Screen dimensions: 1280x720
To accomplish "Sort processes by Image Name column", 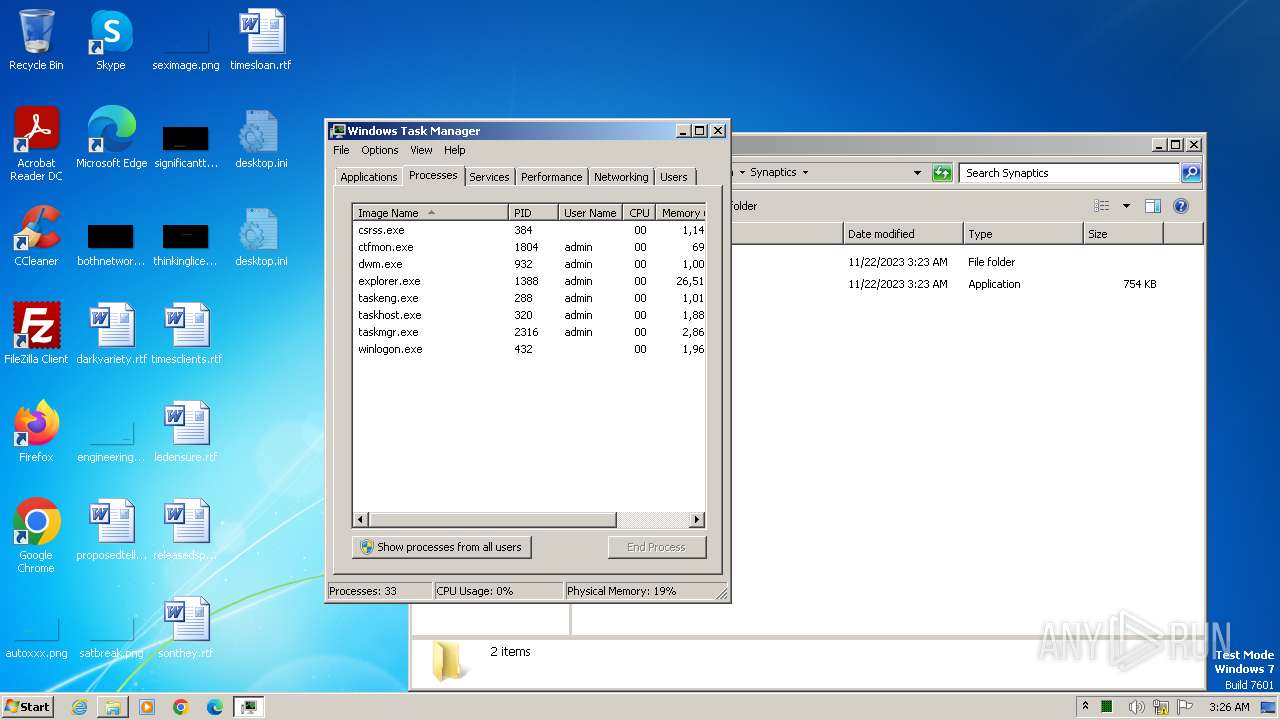I will tap(430, 213).
